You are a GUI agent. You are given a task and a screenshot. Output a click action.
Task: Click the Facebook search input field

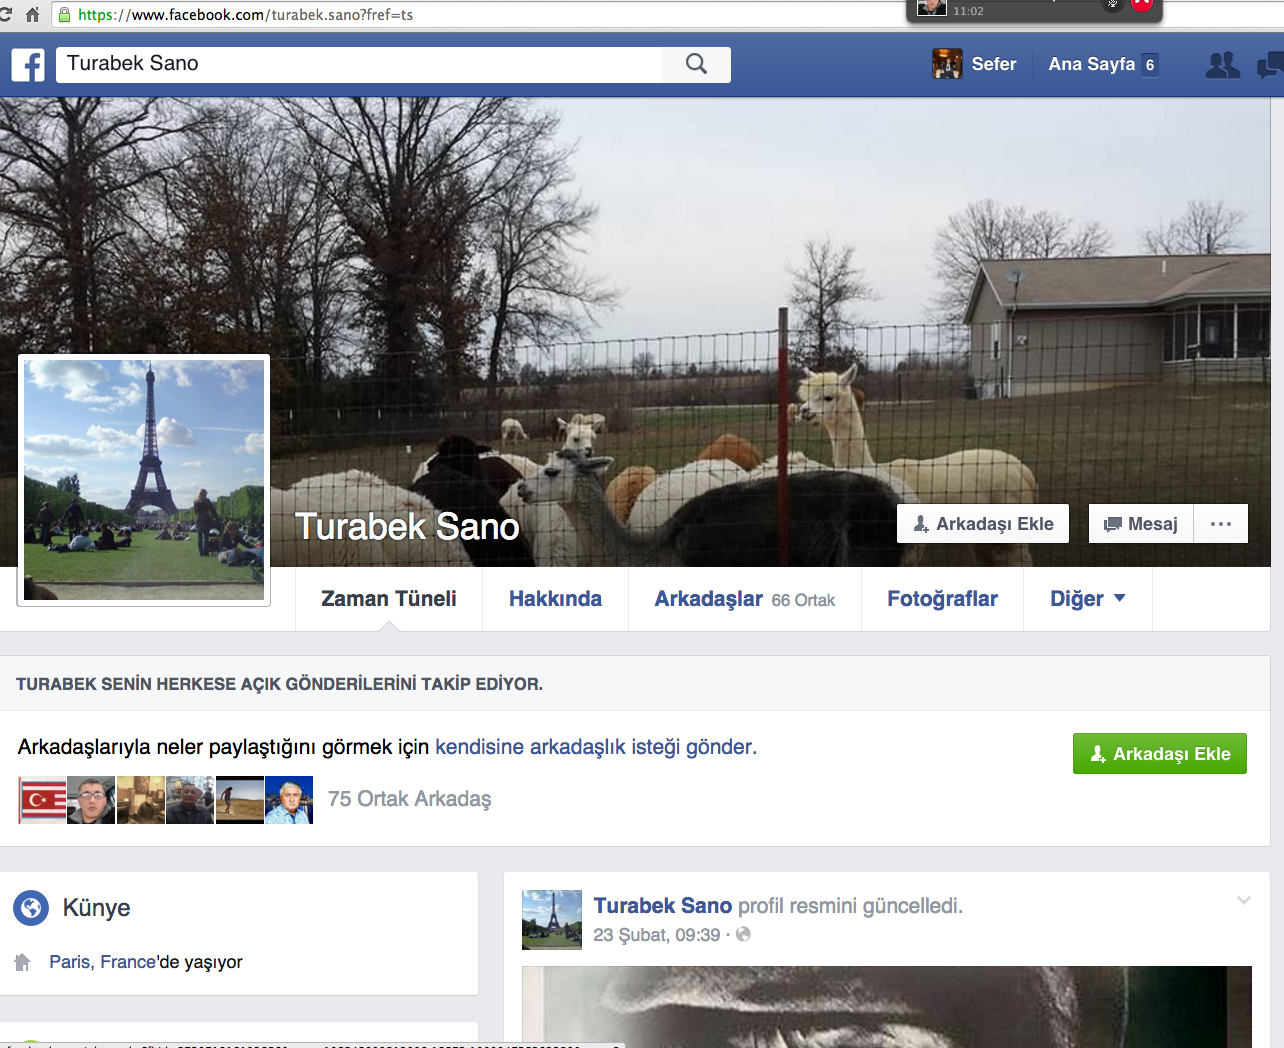[359, 64]
